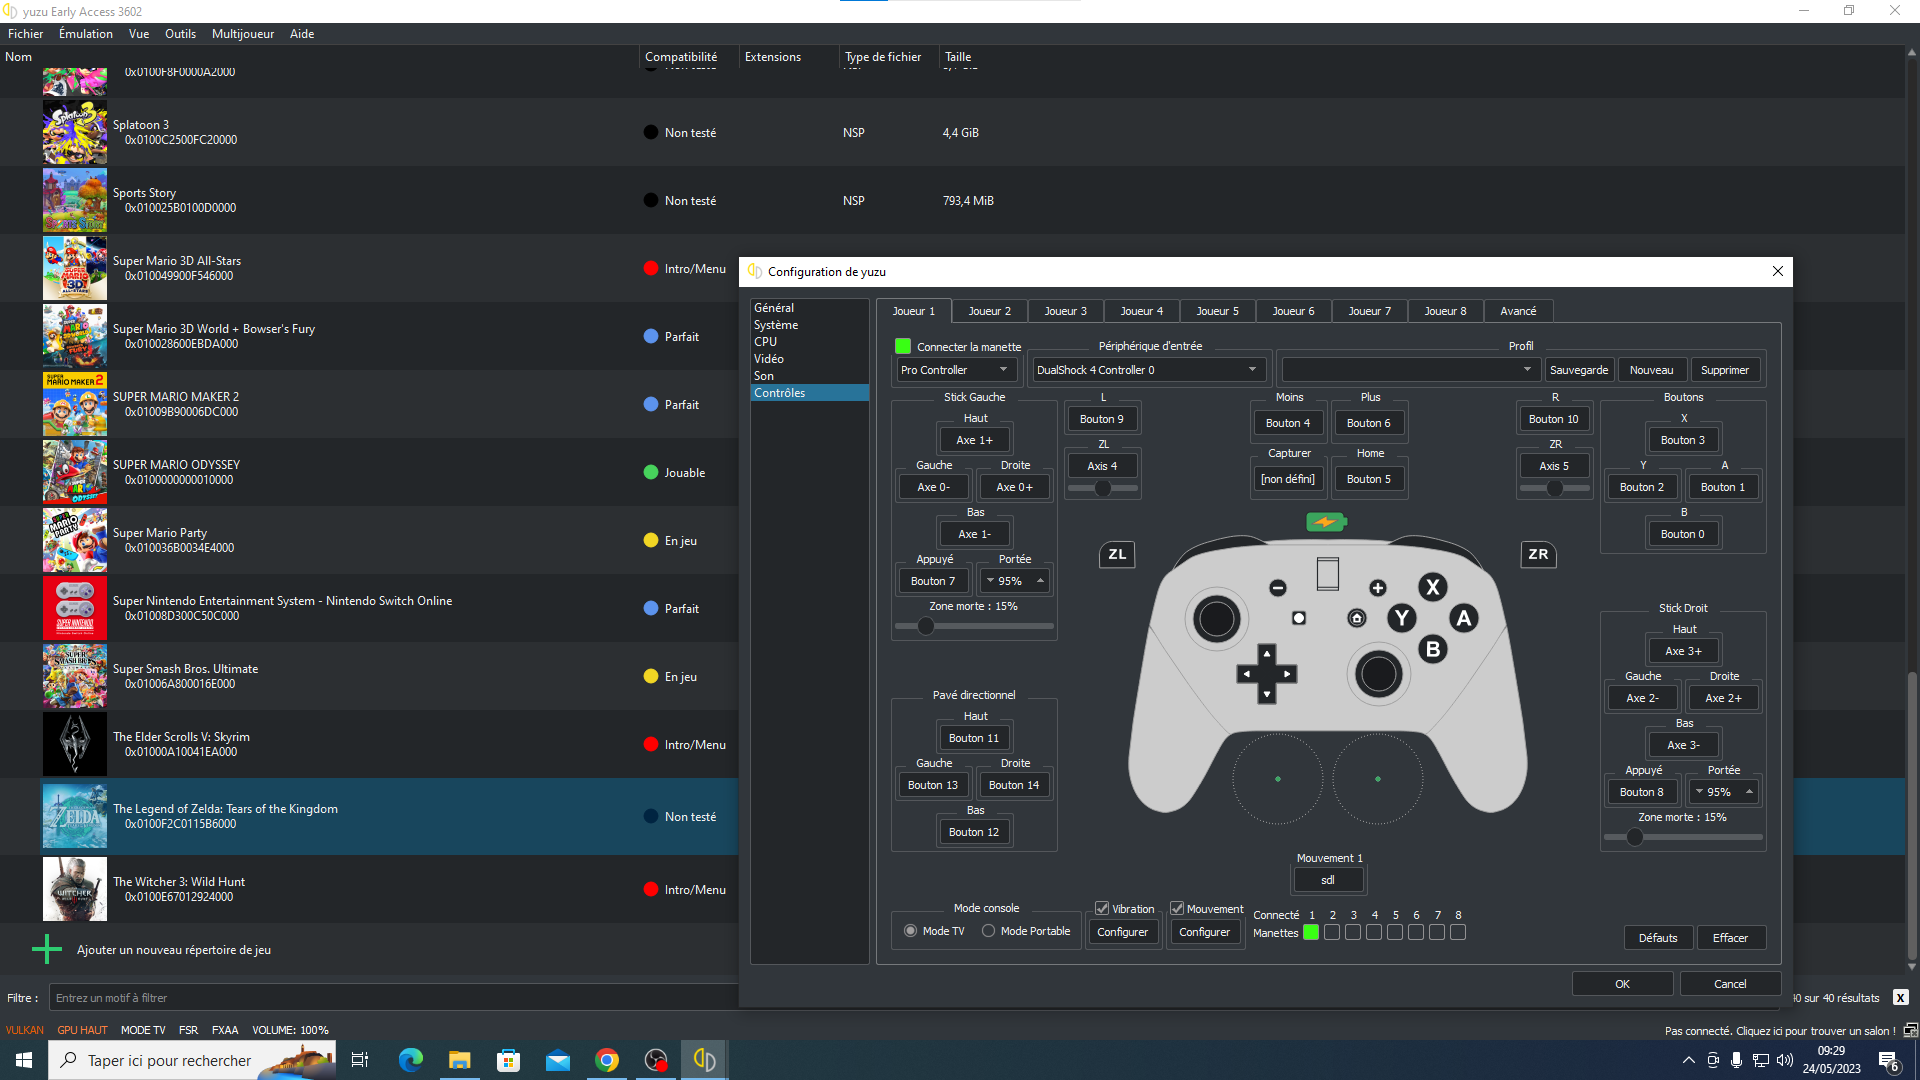Screen dimensions: 1920x1080
Task: Click the ZR trigger icon on the controller diagram
Action: click(x=1538, y=554)
